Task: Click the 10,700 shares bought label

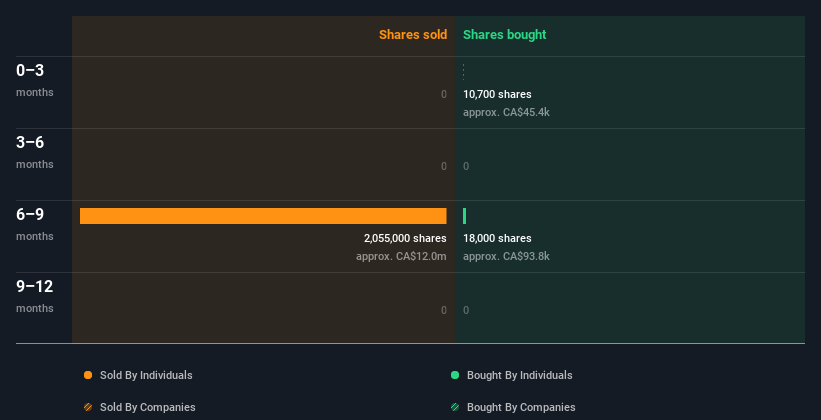Action: tap(497, 94)
